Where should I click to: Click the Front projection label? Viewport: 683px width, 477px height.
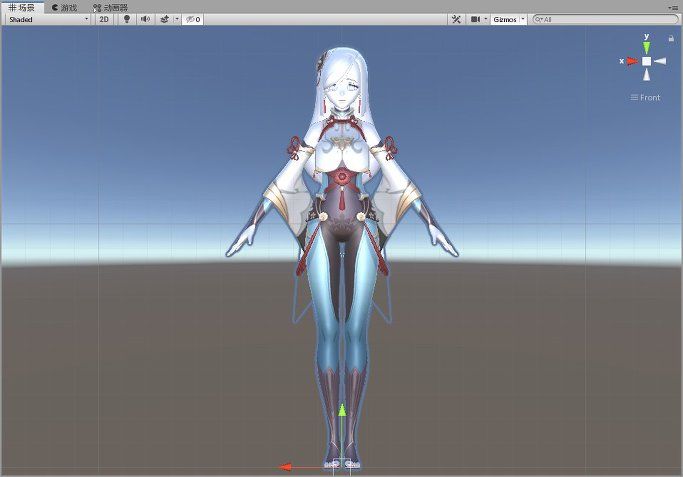[646, 98]
